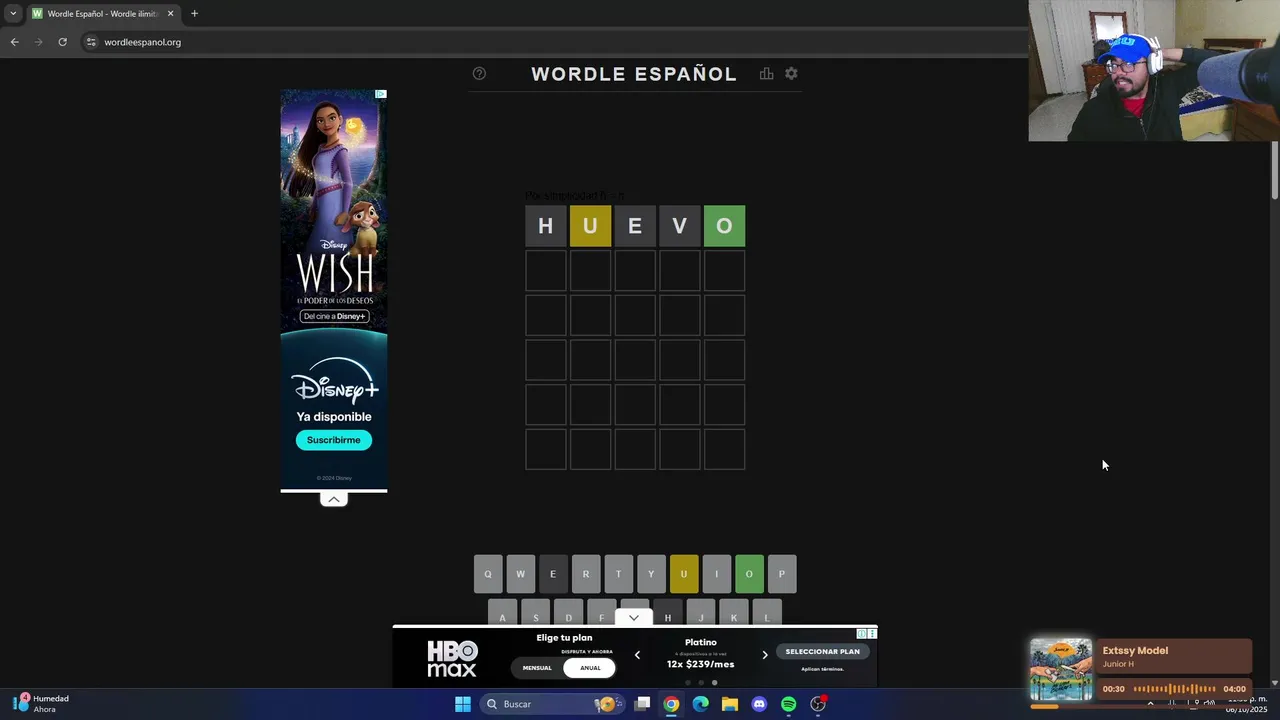Image resolution: width=1280 pixels, height=720 pixels.
Task: Tap the green O key on the keyboard
Action: [x=749, y=574]
